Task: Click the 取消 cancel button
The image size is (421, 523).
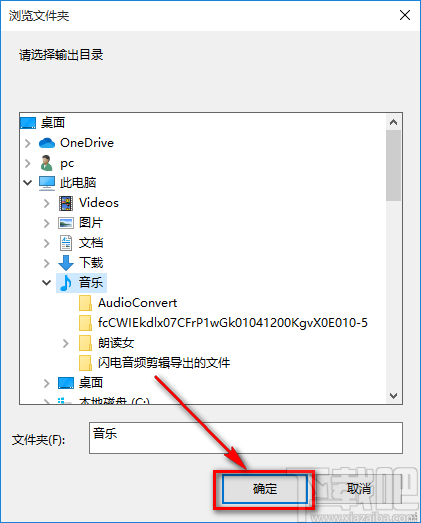Action: (x=359, y=489)
